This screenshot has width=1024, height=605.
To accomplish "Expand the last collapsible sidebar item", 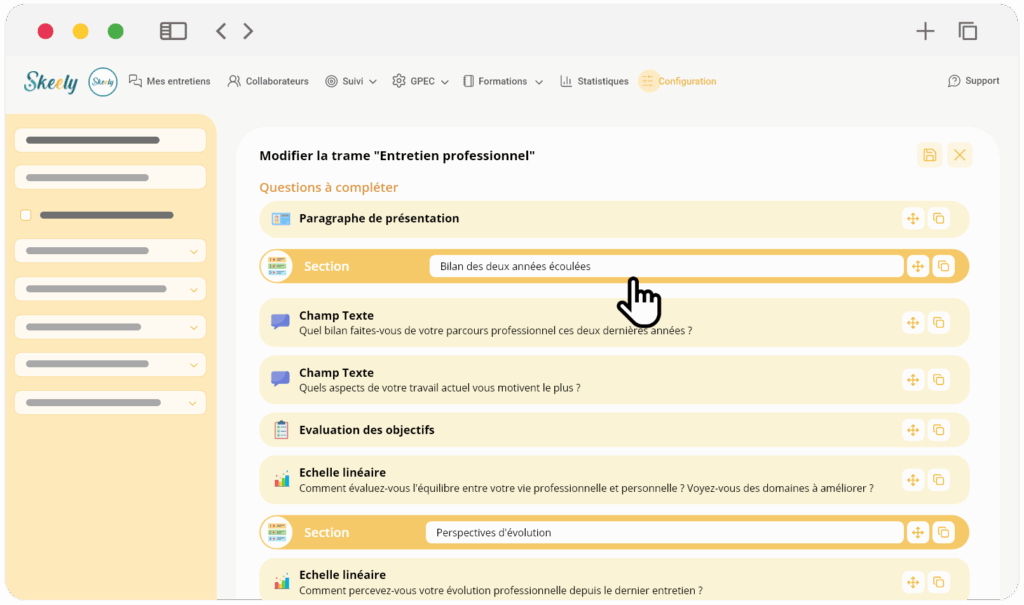I will [110, 402].
